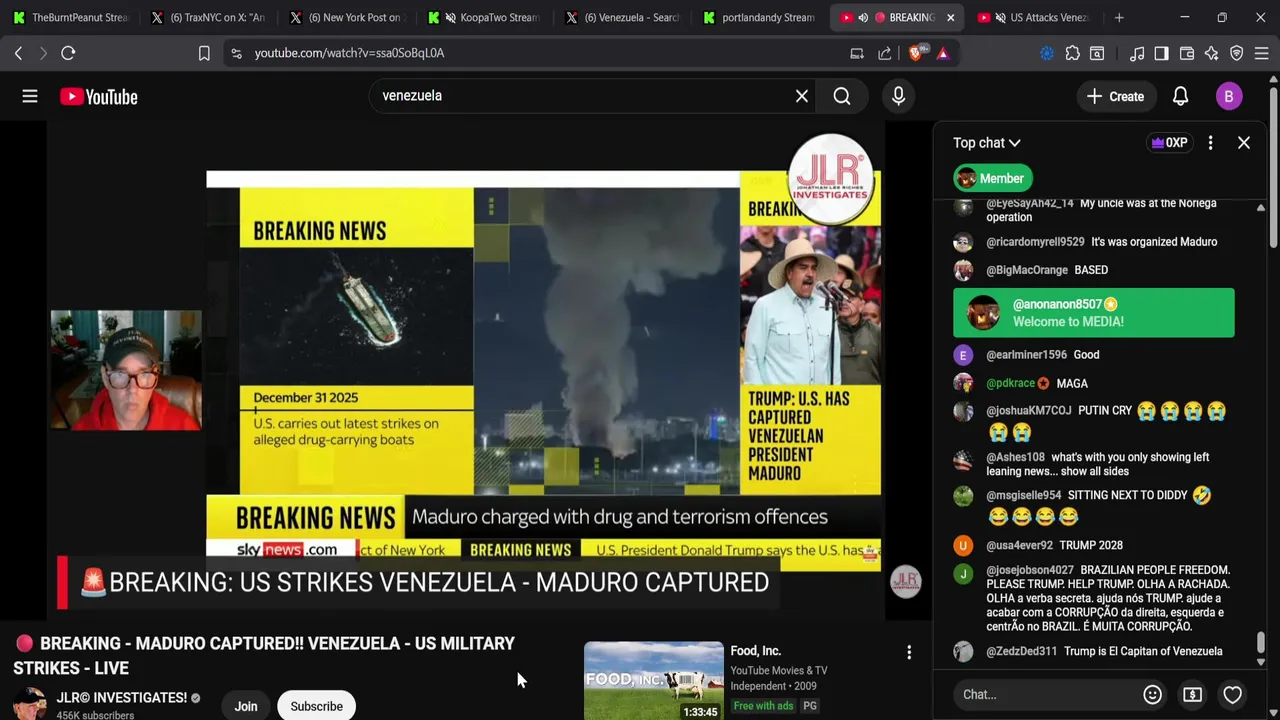1280x720 pixels.
Task: Open the channel avatar under the title
Action: [x=29, y=703]
